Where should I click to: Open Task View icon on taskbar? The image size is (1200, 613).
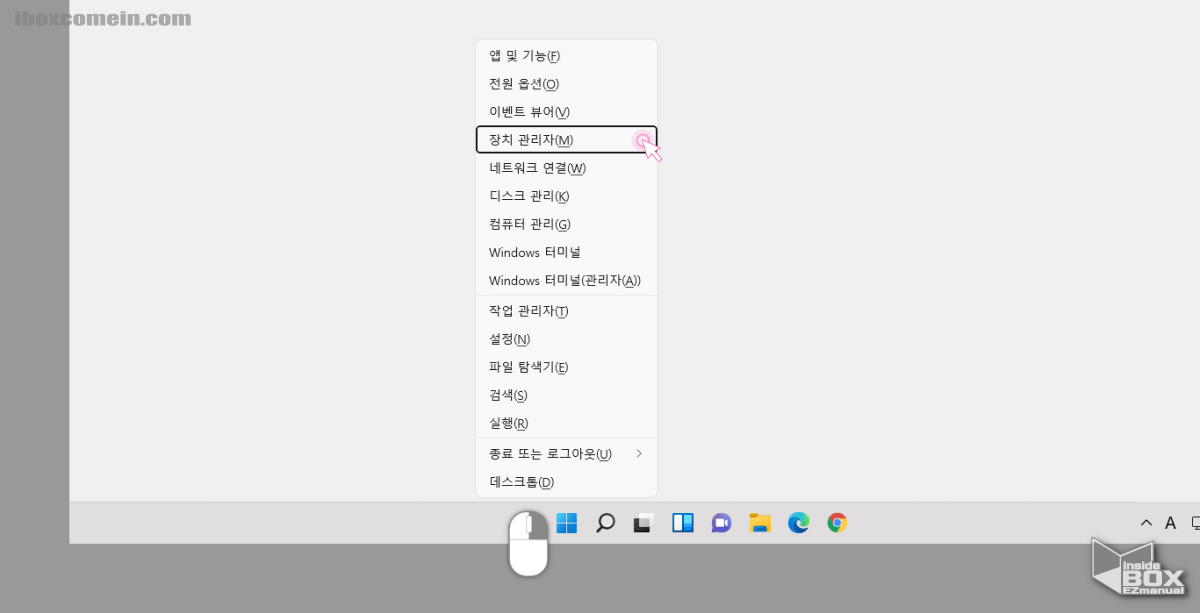tap(644, 523)
